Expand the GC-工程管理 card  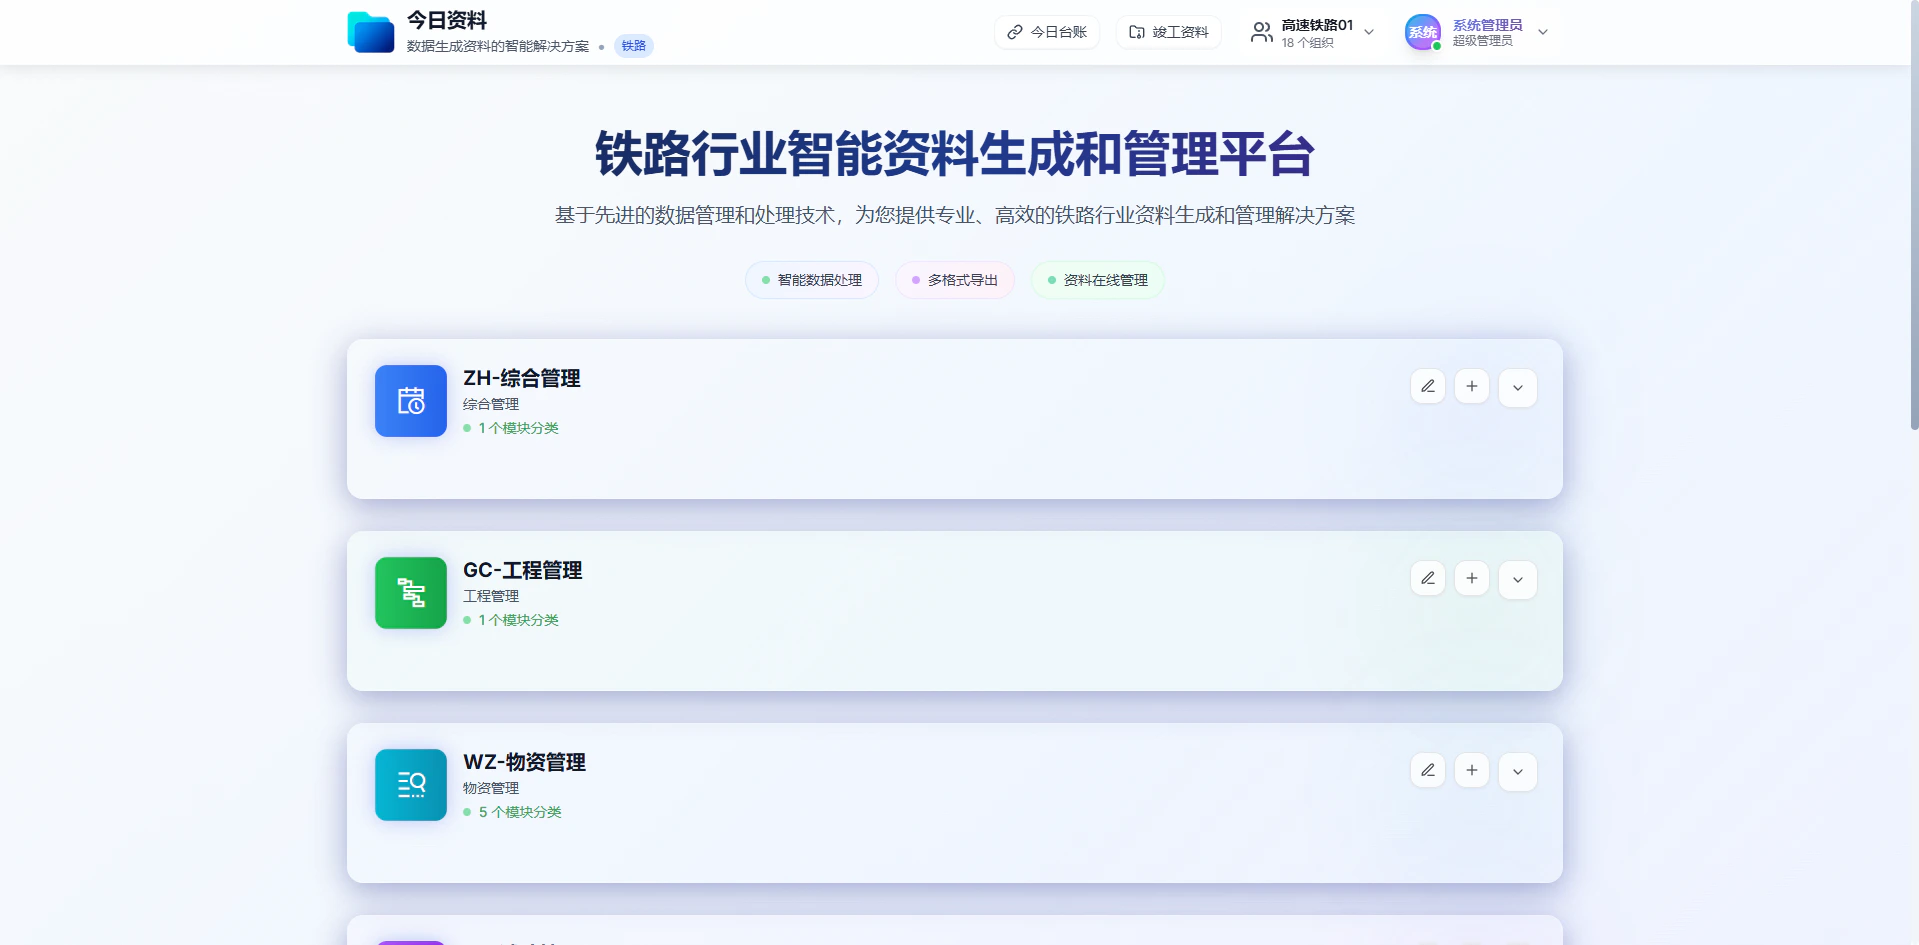pyautogui.click(x=1518, y=579)
